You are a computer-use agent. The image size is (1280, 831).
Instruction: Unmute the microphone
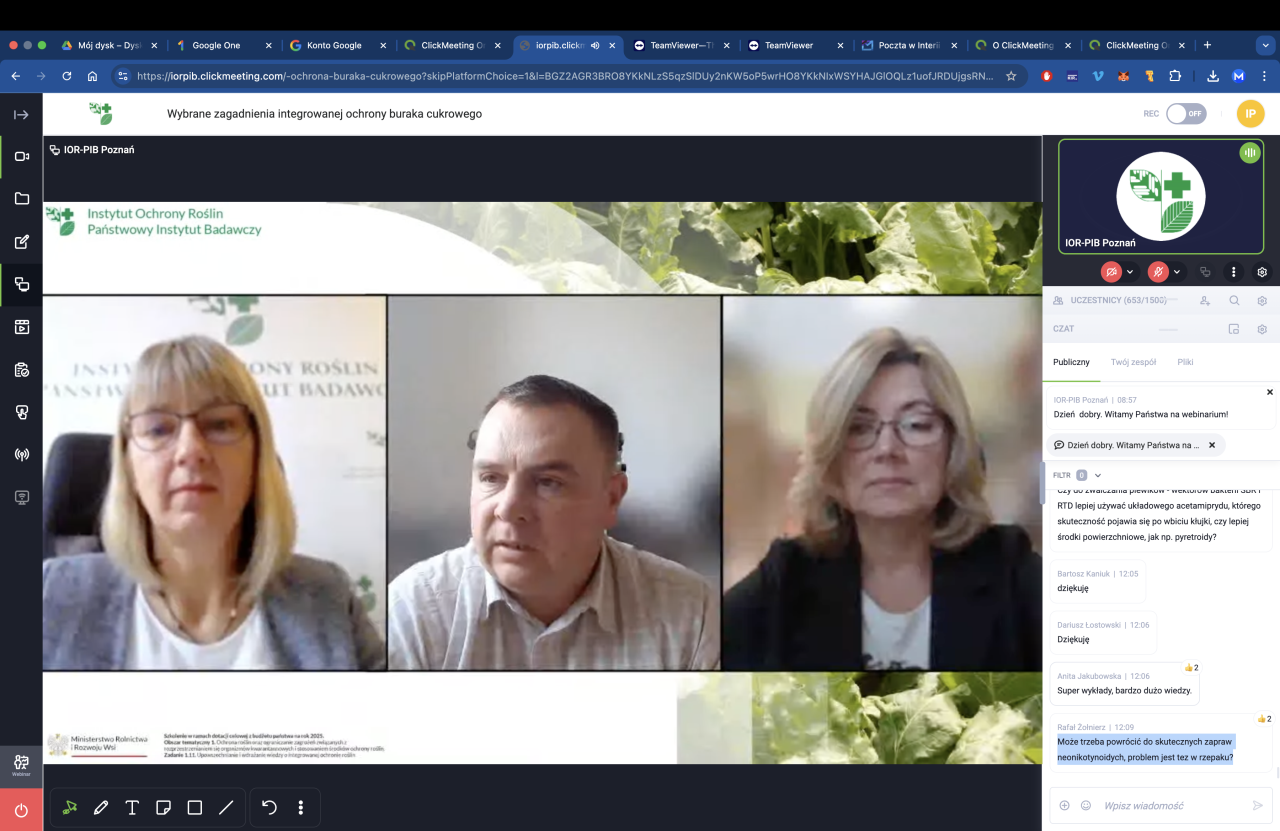[x=1158, y=272]
